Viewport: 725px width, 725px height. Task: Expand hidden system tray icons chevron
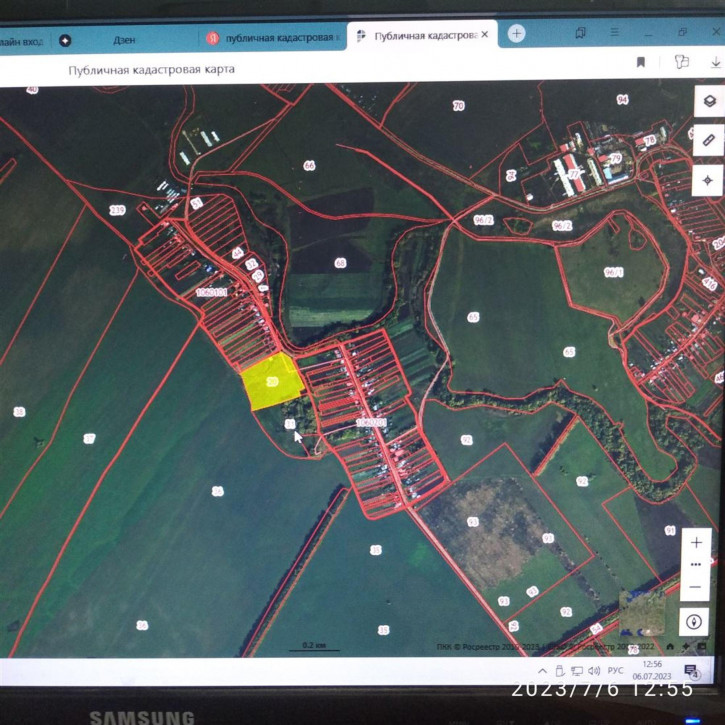[x=543, y=671]
